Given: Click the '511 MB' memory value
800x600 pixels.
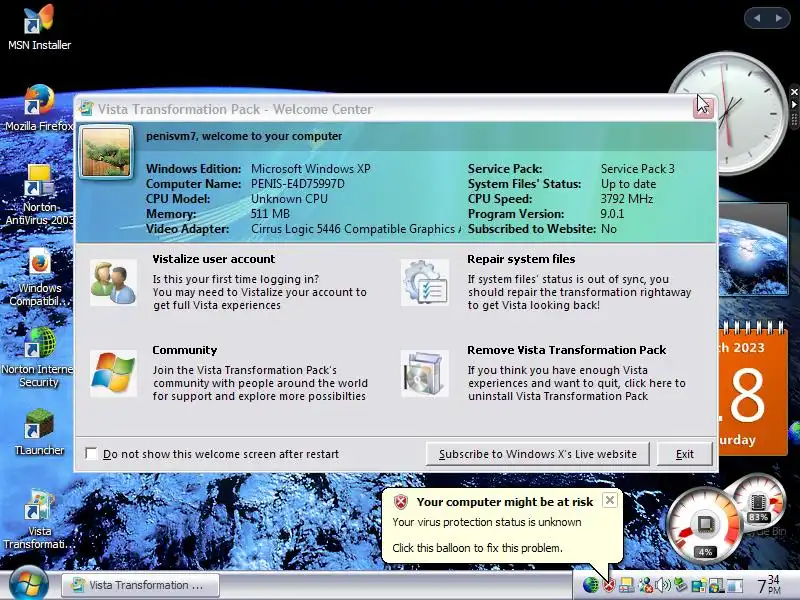Looking at the screenshot, I should [x=270, y=214].
